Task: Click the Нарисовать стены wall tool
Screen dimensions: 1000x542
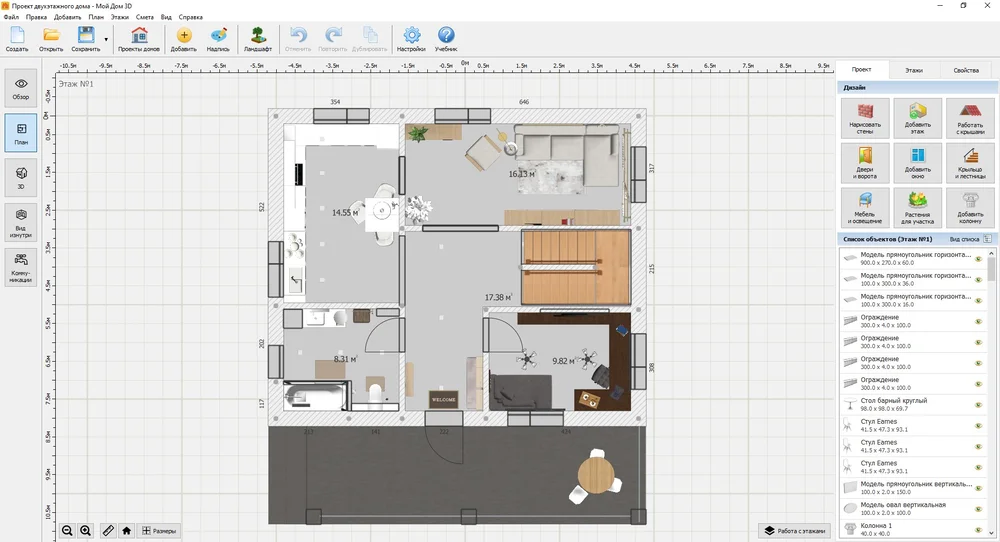Action: pyautogui.click(x=865, y=117)
